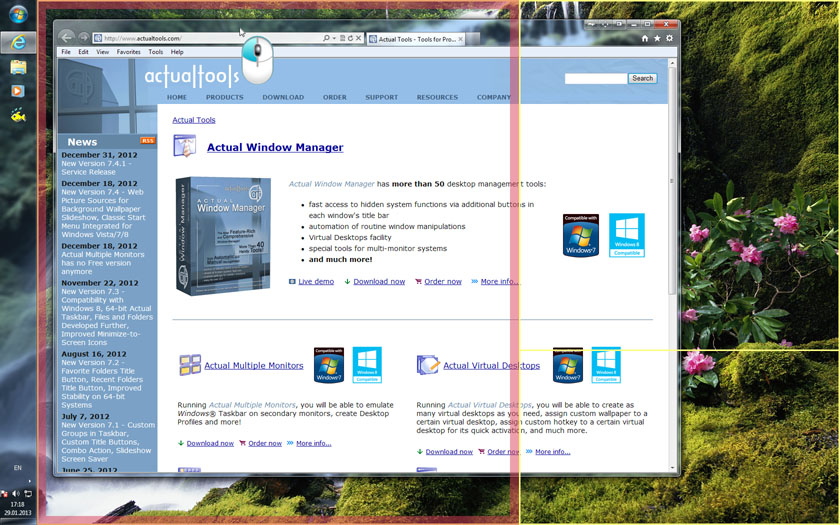
Task: Refresh the page in address bar
Action: (x=350, y=38)
